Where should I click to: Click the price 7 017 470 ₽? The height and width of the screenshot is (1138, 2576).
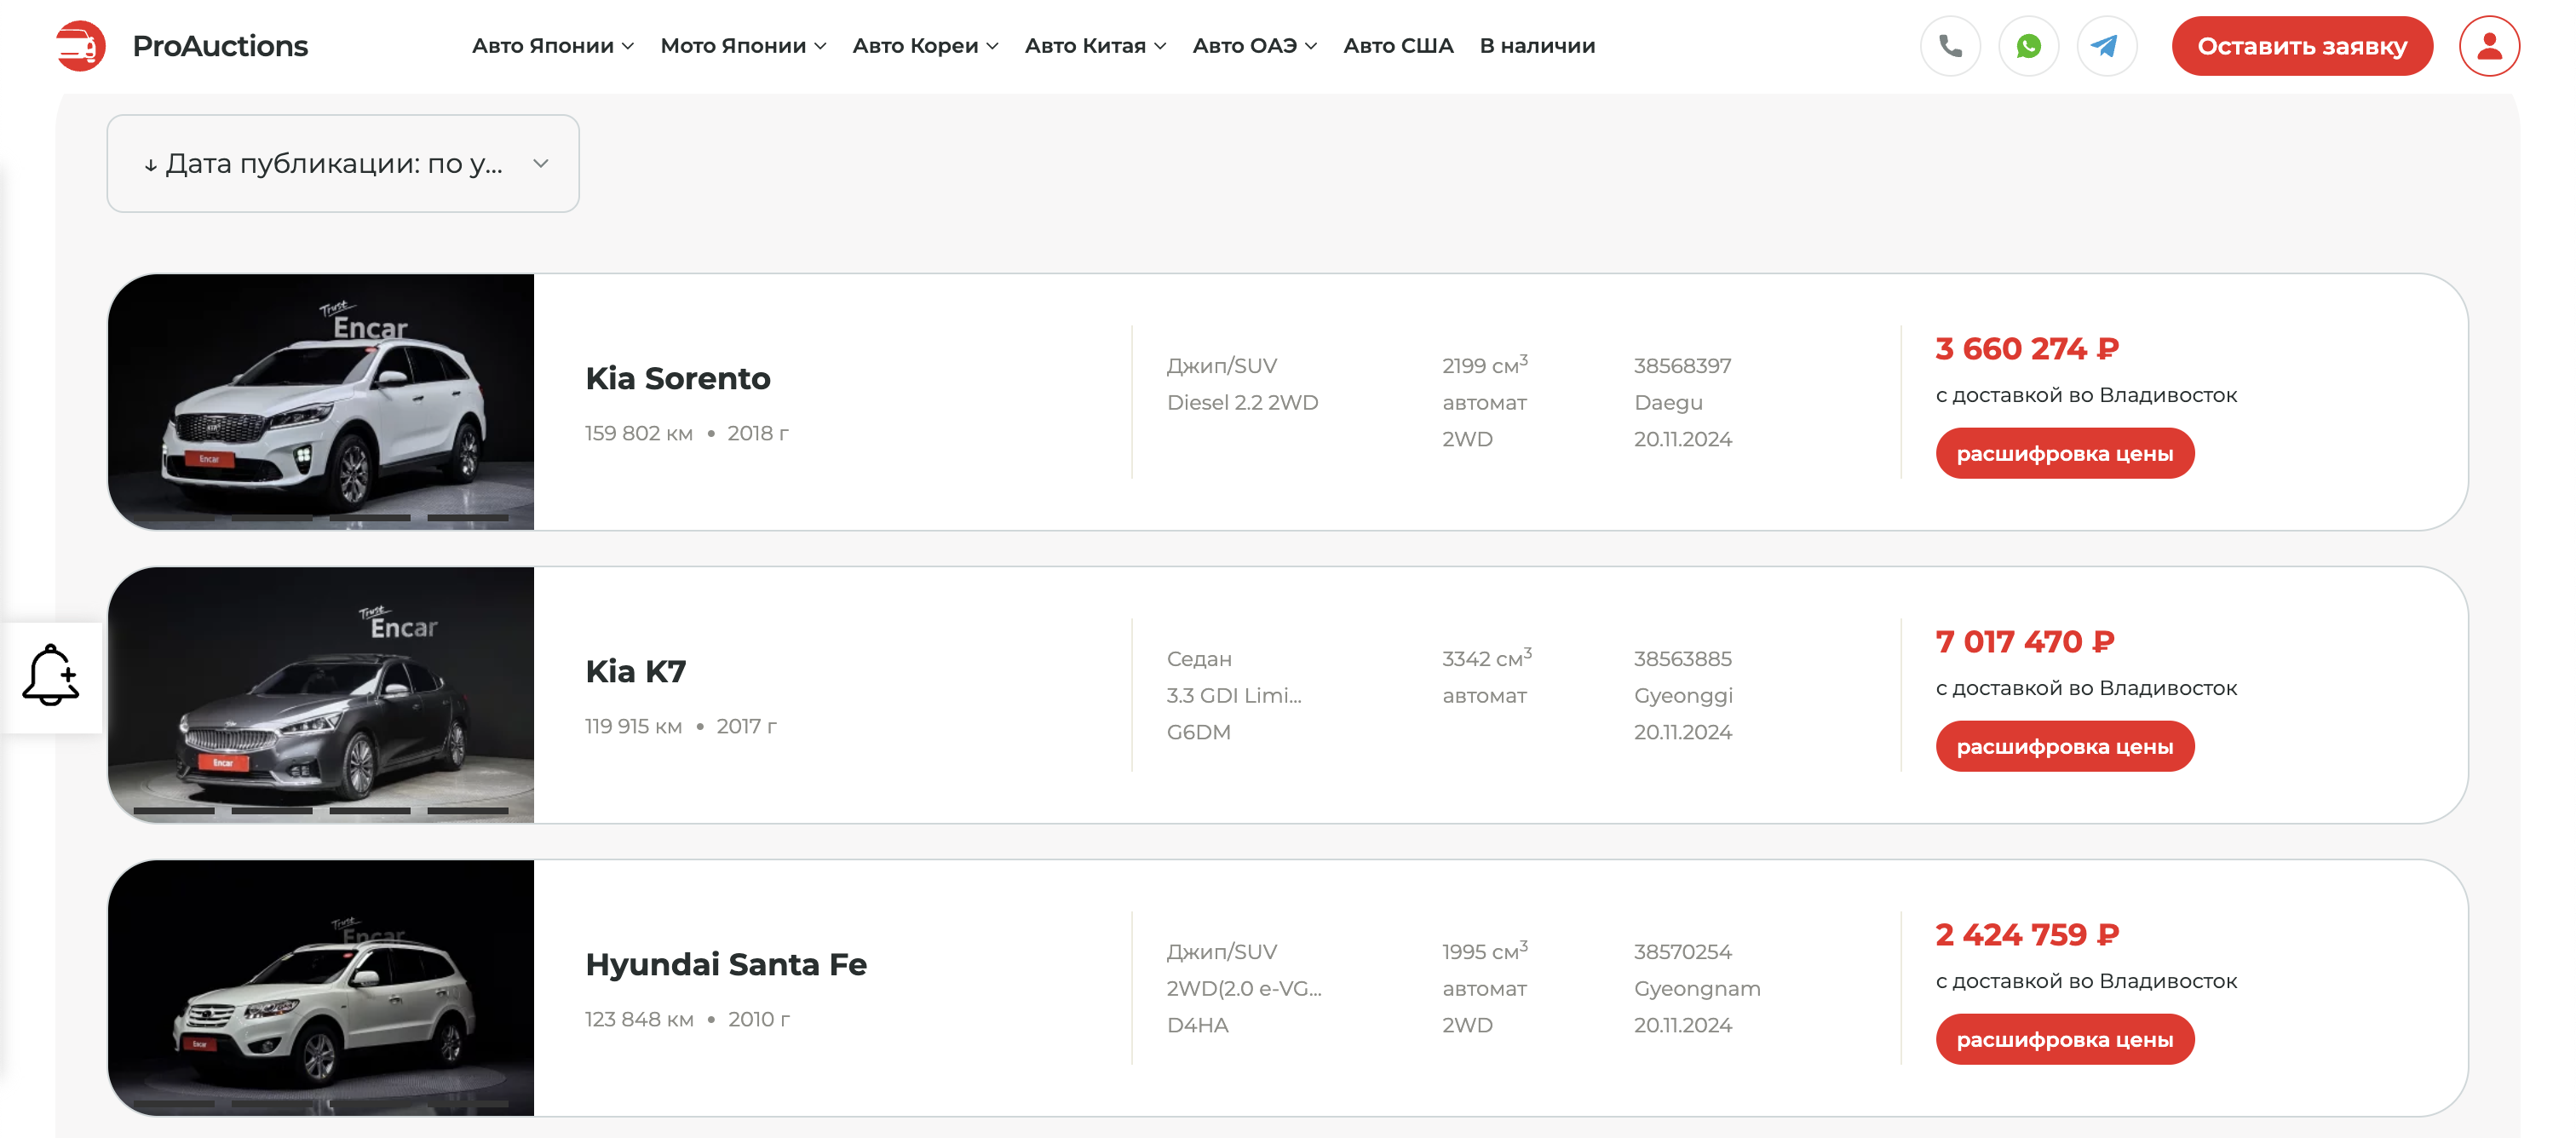tap(2025, 642)
